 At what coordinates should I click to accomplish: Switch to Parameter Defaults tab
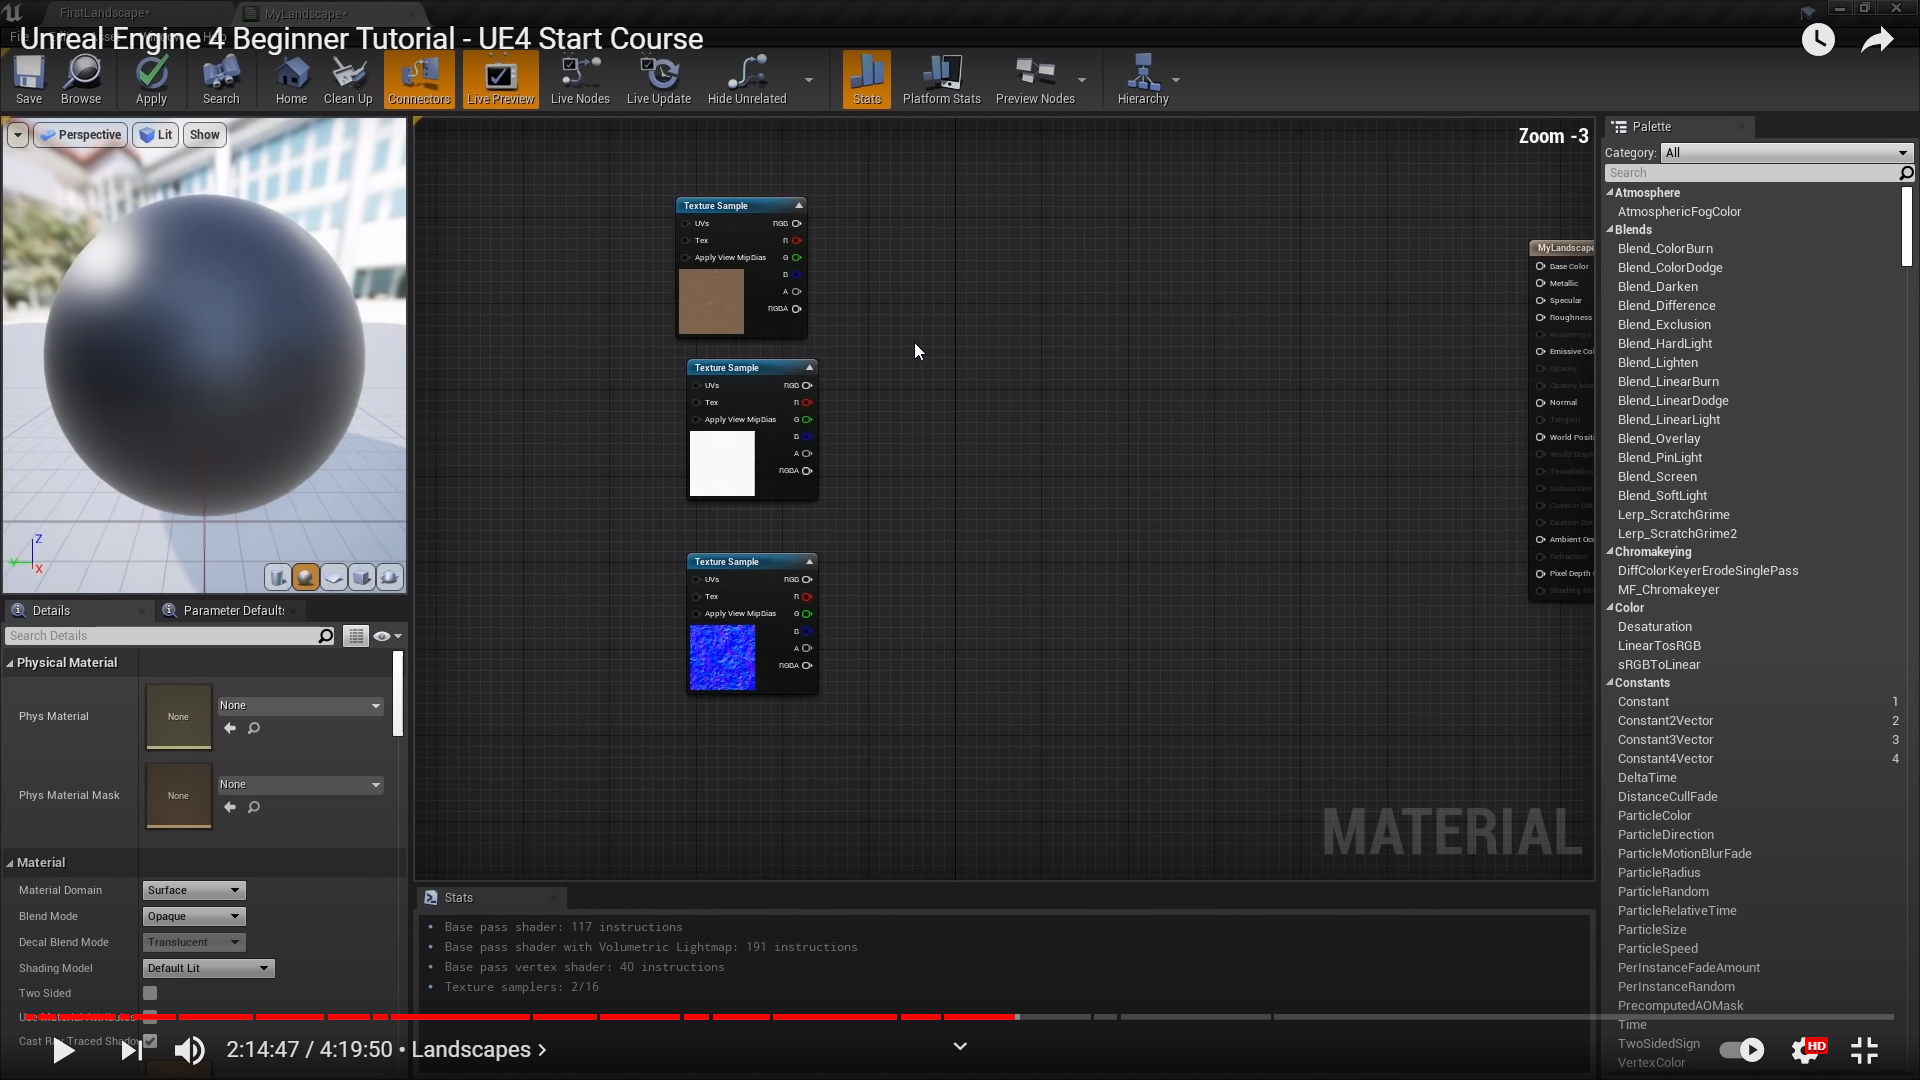click(x=232, y=610)
